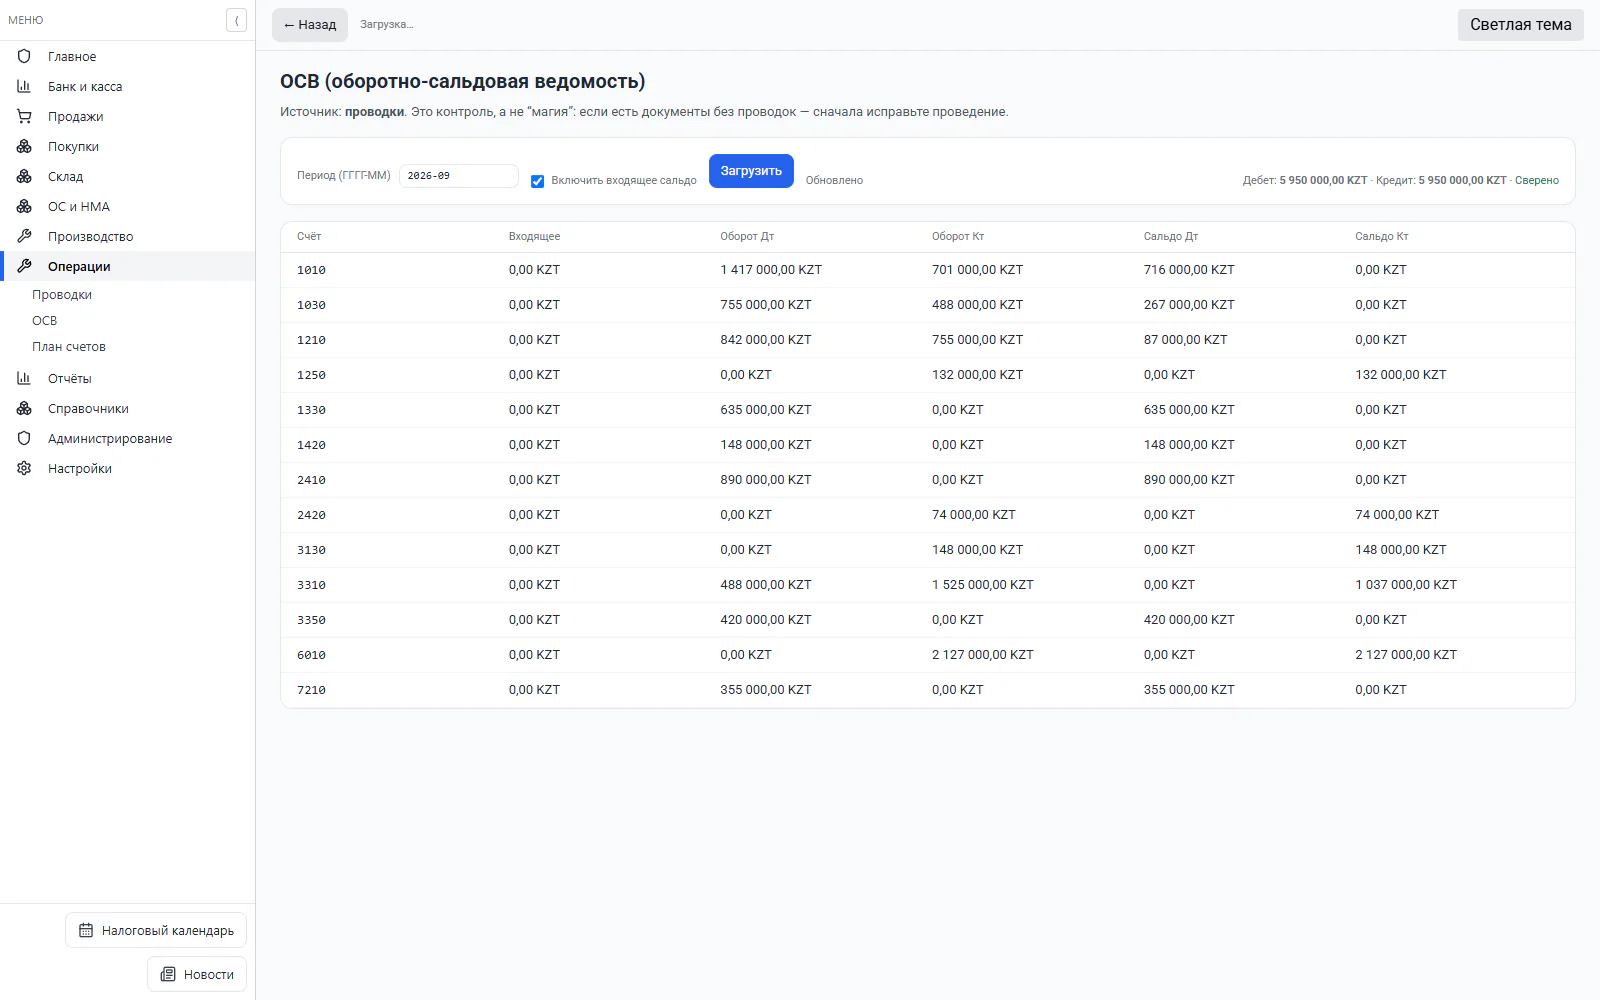
Task: Click the chart icon beside Отчёты
Action: (x=24, y=378)
